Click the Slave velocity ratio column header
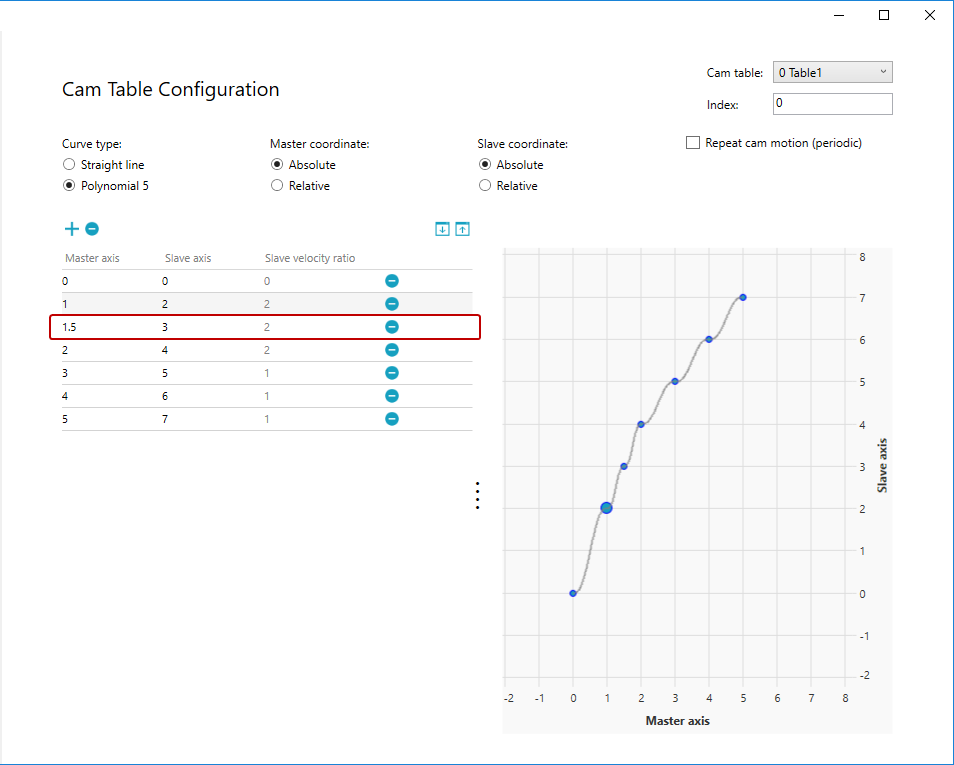954x765 pixels. pos(309,258)
